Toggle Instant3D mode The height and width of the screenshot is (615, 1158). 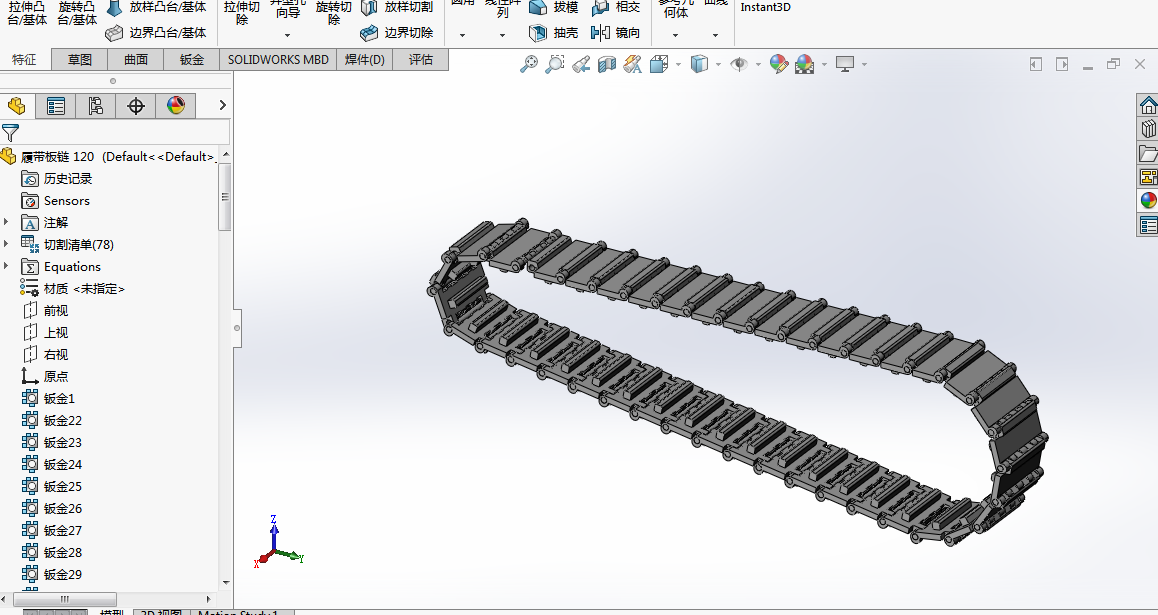tap(765, 7)
